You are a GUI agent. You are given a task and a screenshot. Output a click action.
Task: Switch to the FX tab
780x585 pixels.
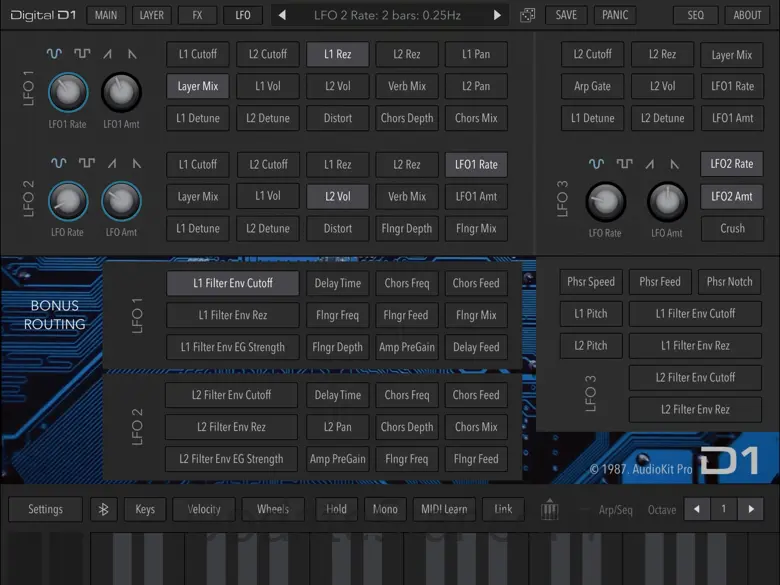(x=197, y=15)
